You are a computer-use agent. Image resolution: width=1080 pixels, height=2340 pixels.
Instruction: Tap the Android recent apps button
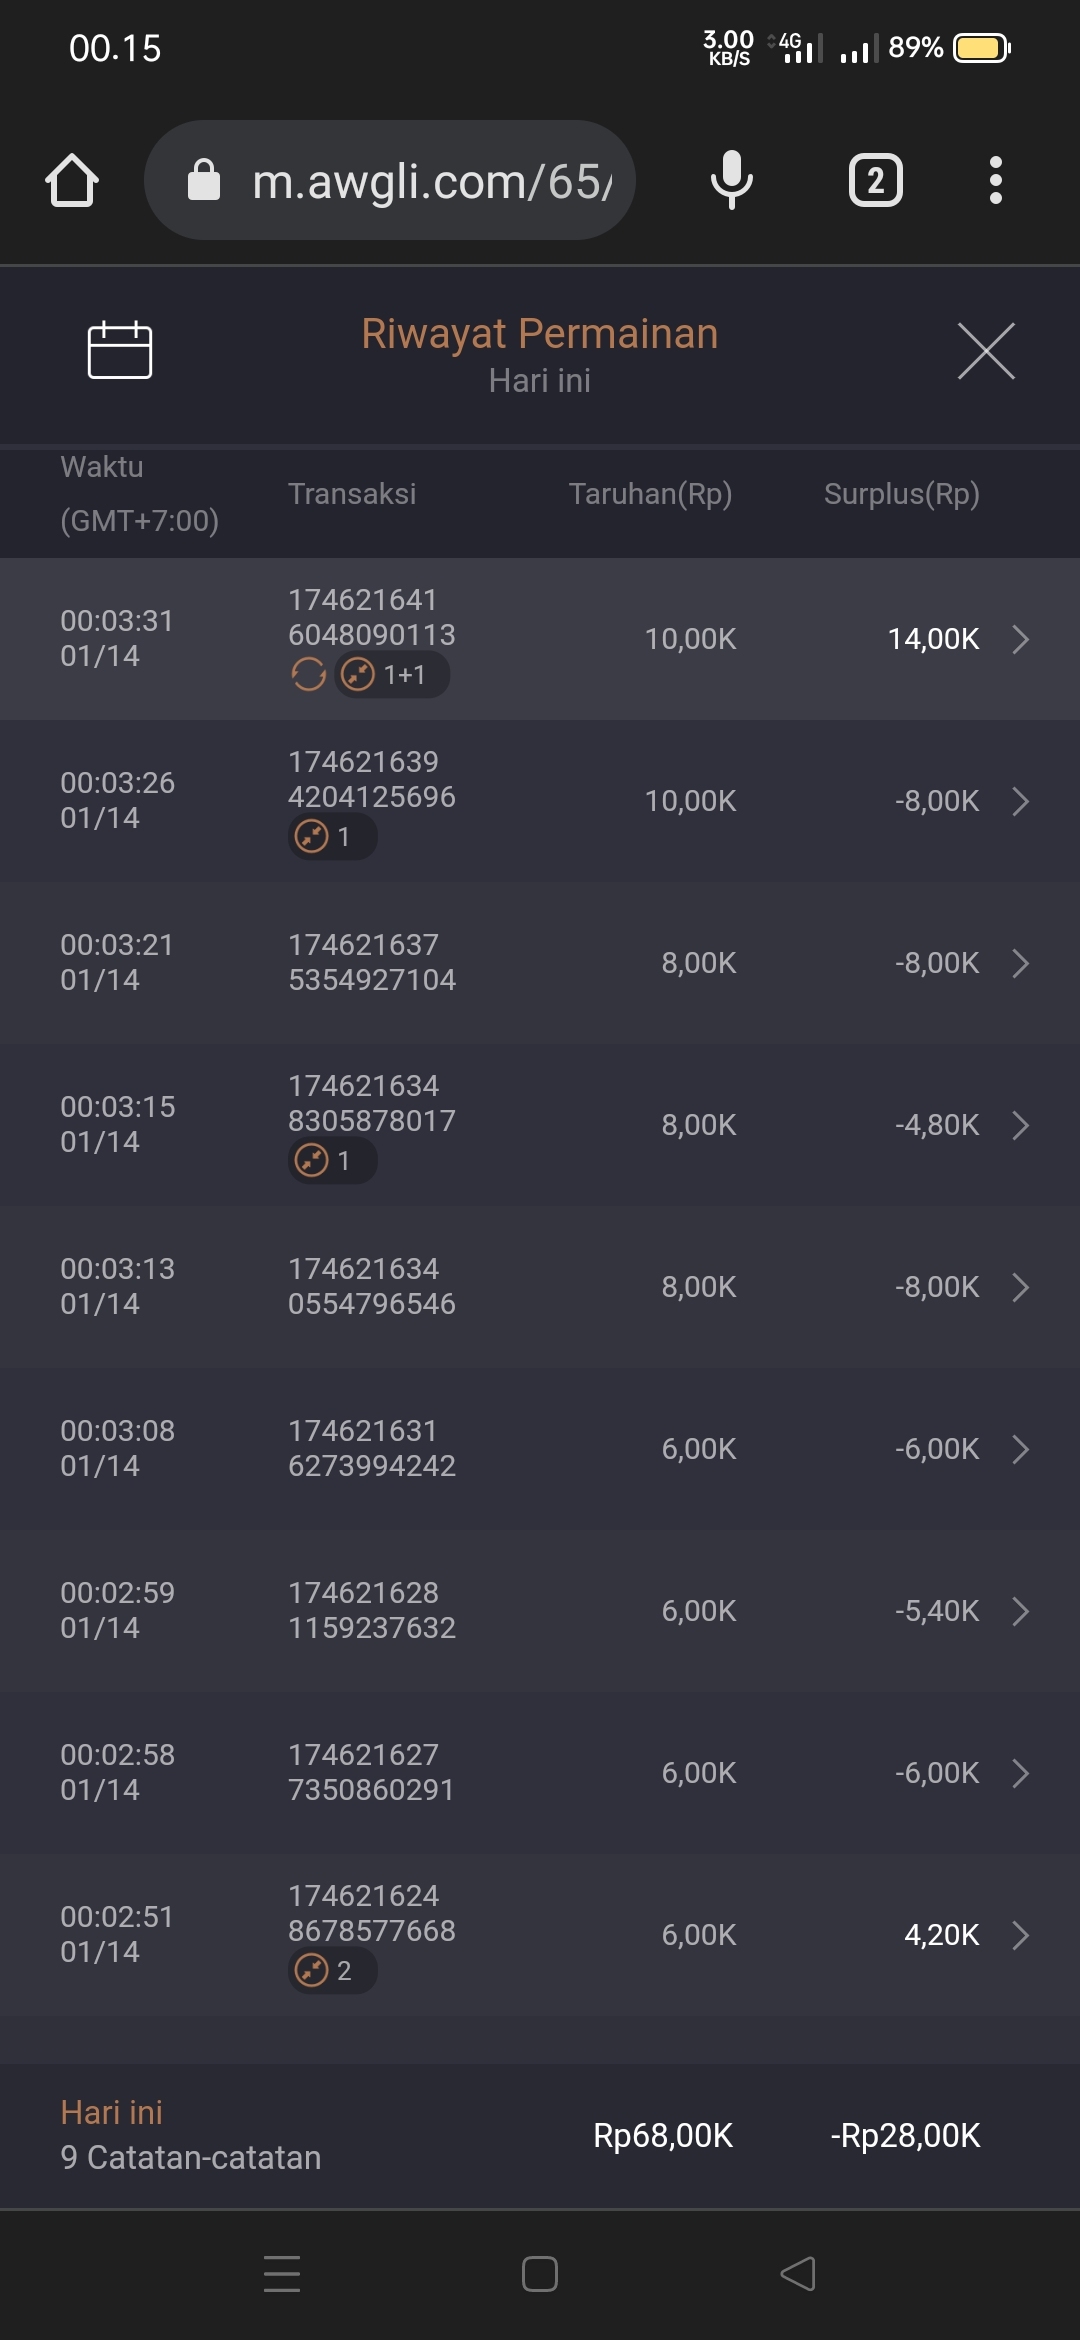tap(282, 2274)
